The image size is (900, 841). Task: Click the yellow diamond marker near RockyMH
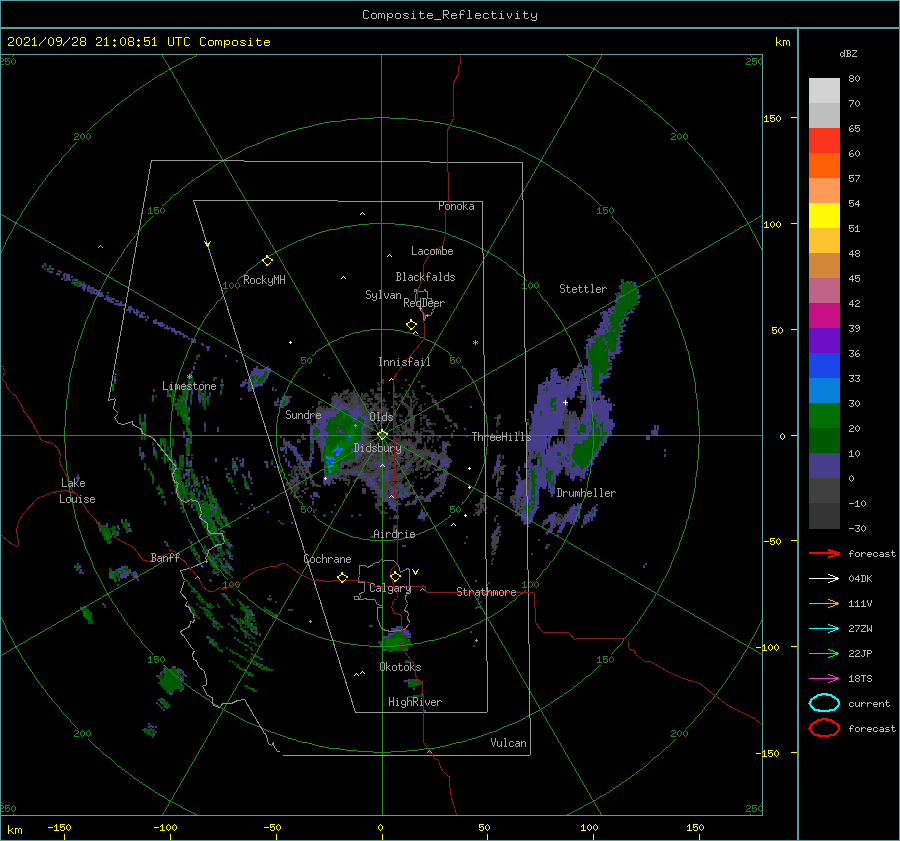click(x=267, y=261)
